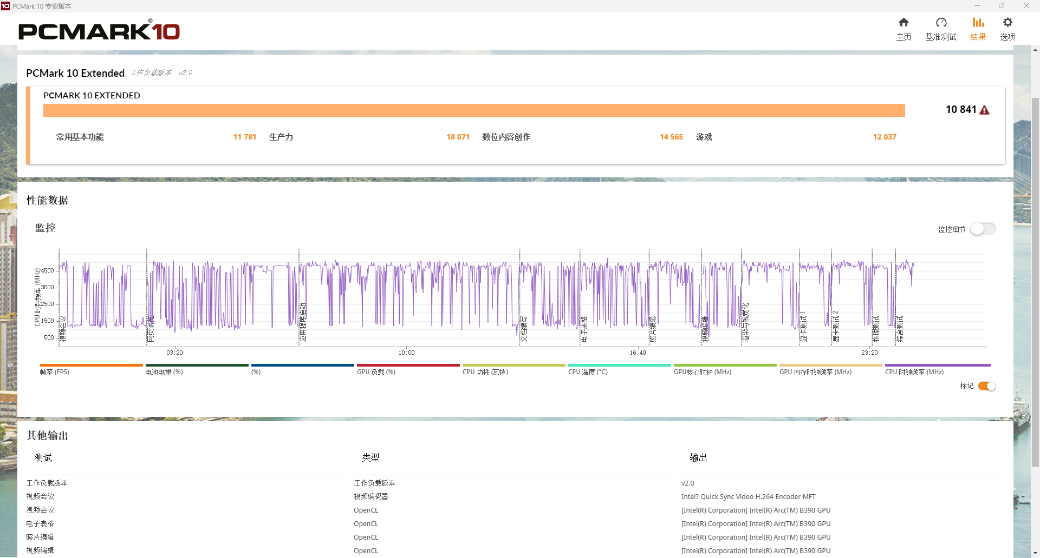This screenshot has height=558, width=1040.
Task: Select the 结果 results bar-chart icon
Action: [978, 28]
